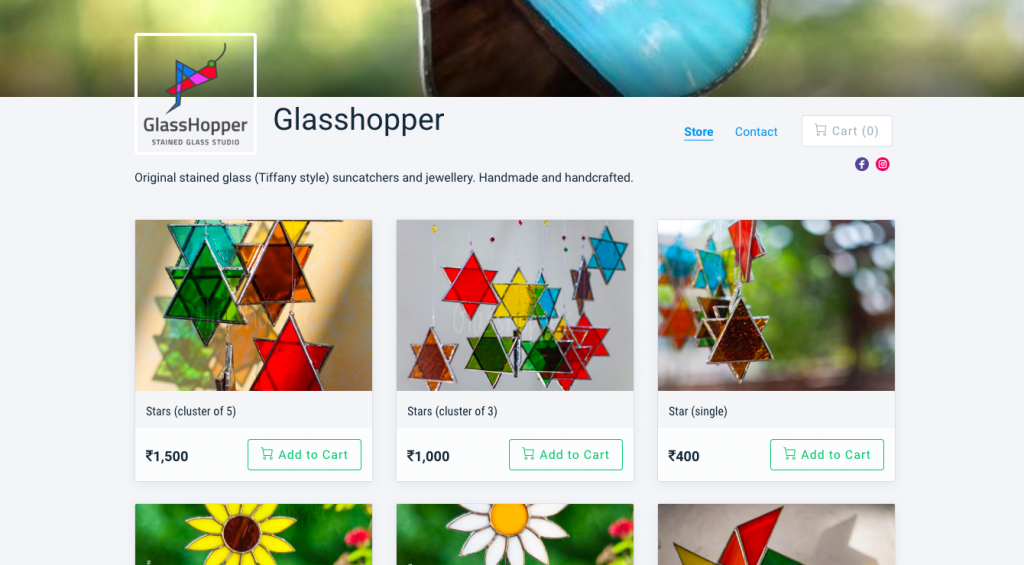The width and height of the screenshot is (1024, 565).
Task: Open Stars (cluster of 5) product image
Action: pyautogui.click(x=253, y=305)
